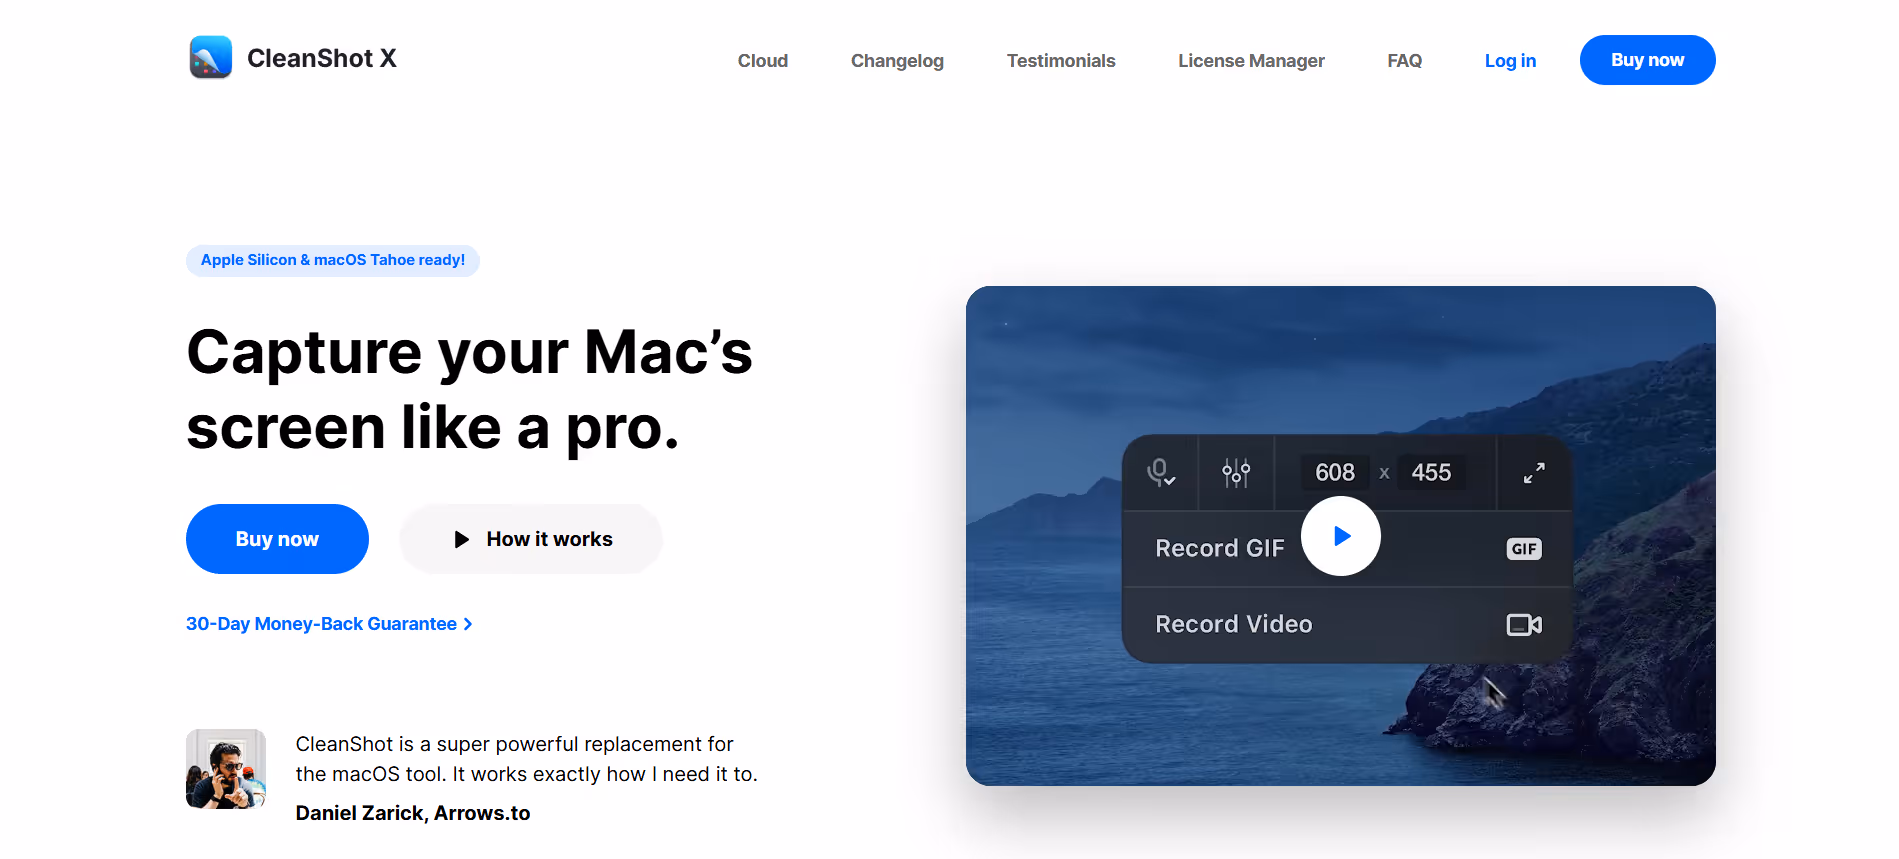Click the heading 'Capture your Mac's screen like a pro.'
Screen dimensions: 1899x859
pyautogui.click(x=470, y=390)
